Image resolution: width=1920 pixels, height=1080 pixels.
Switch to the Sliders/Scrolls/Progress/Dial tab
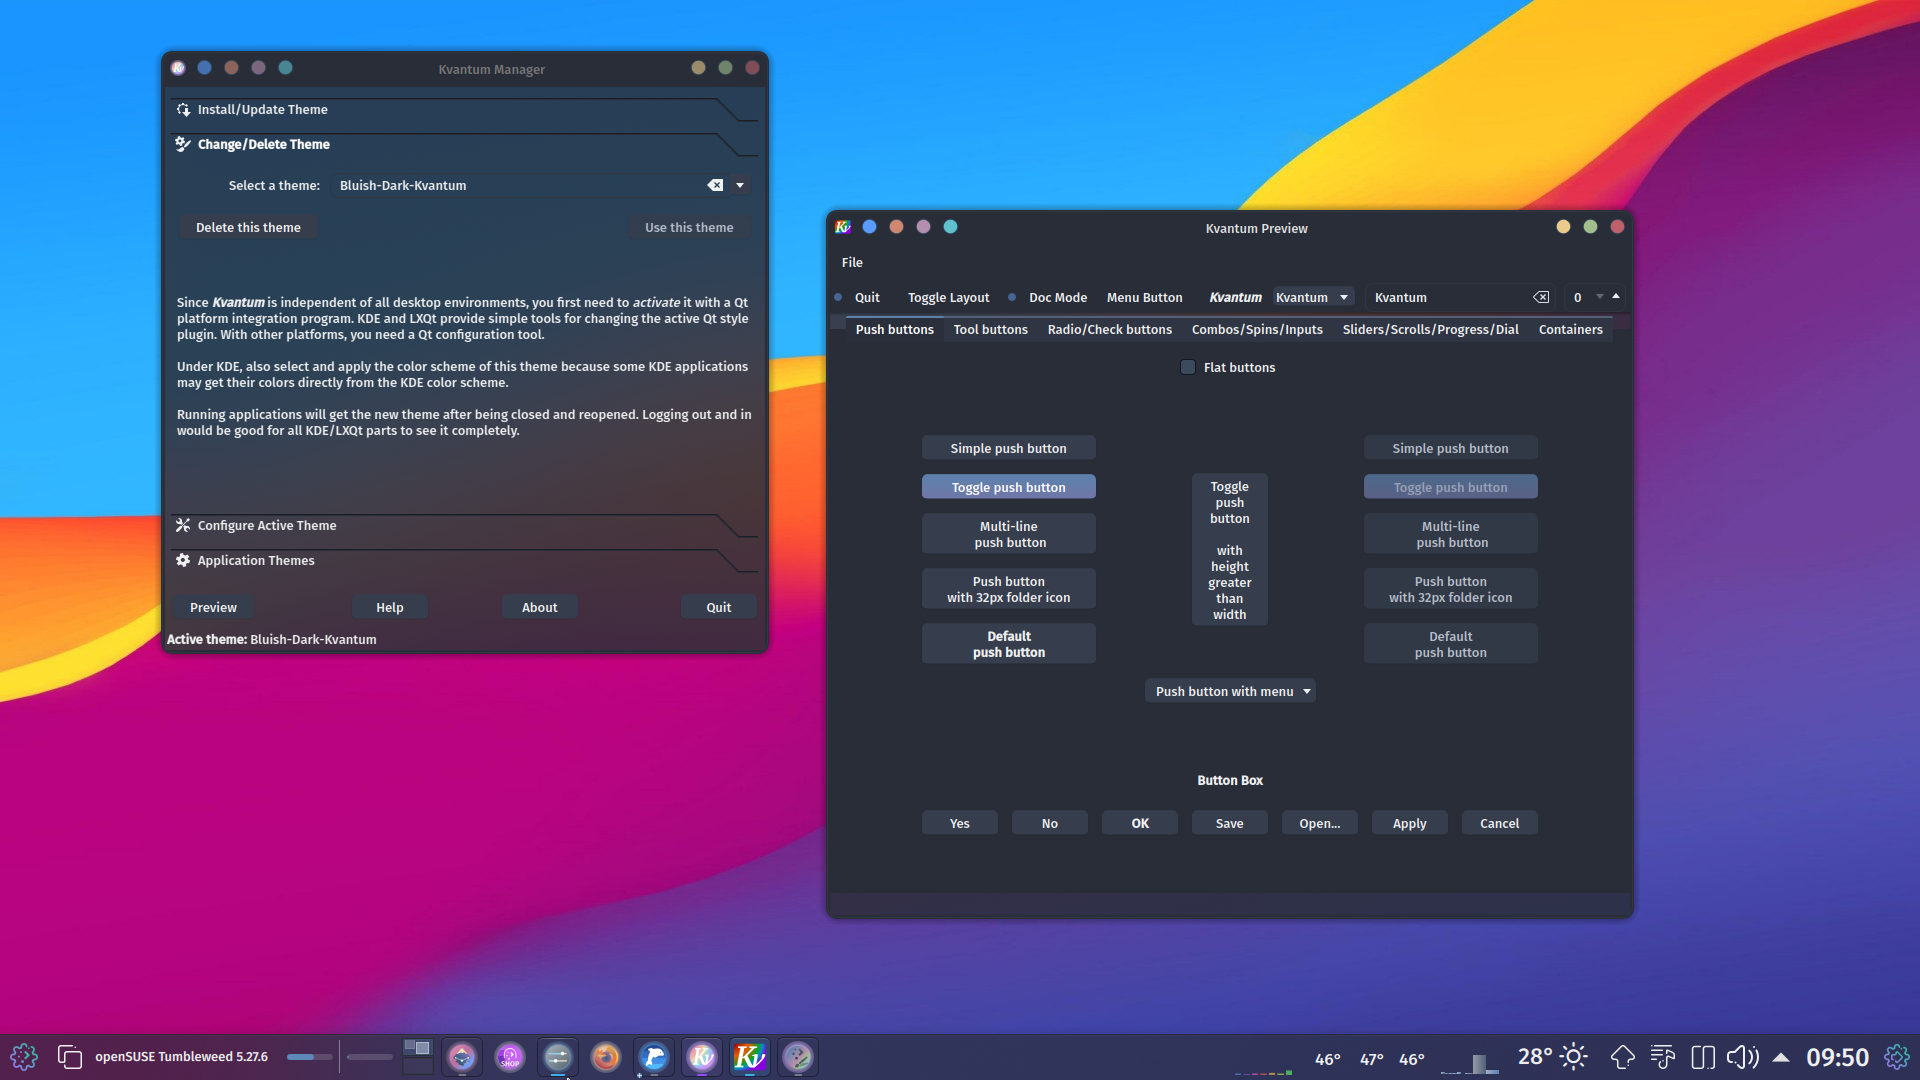(1430, 329)
